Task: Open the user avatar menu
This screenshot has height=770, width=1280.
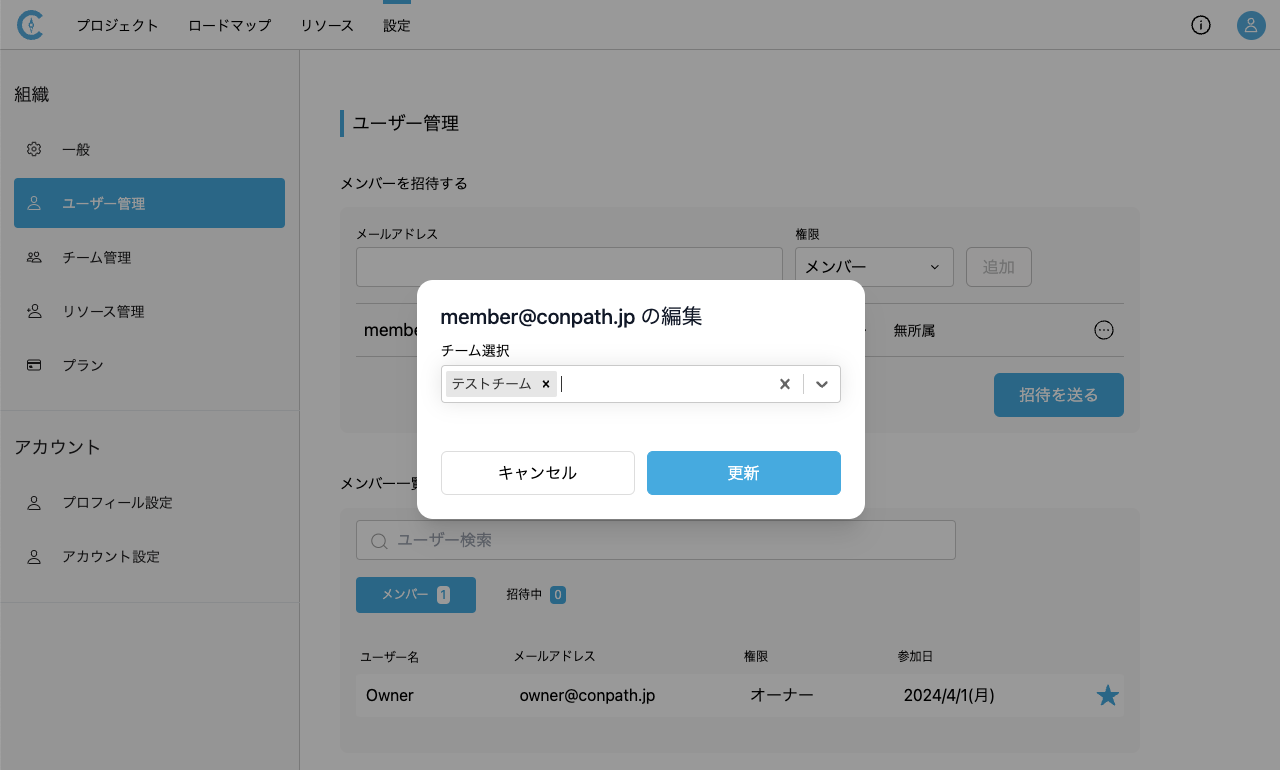Action: pos(1251,26)
